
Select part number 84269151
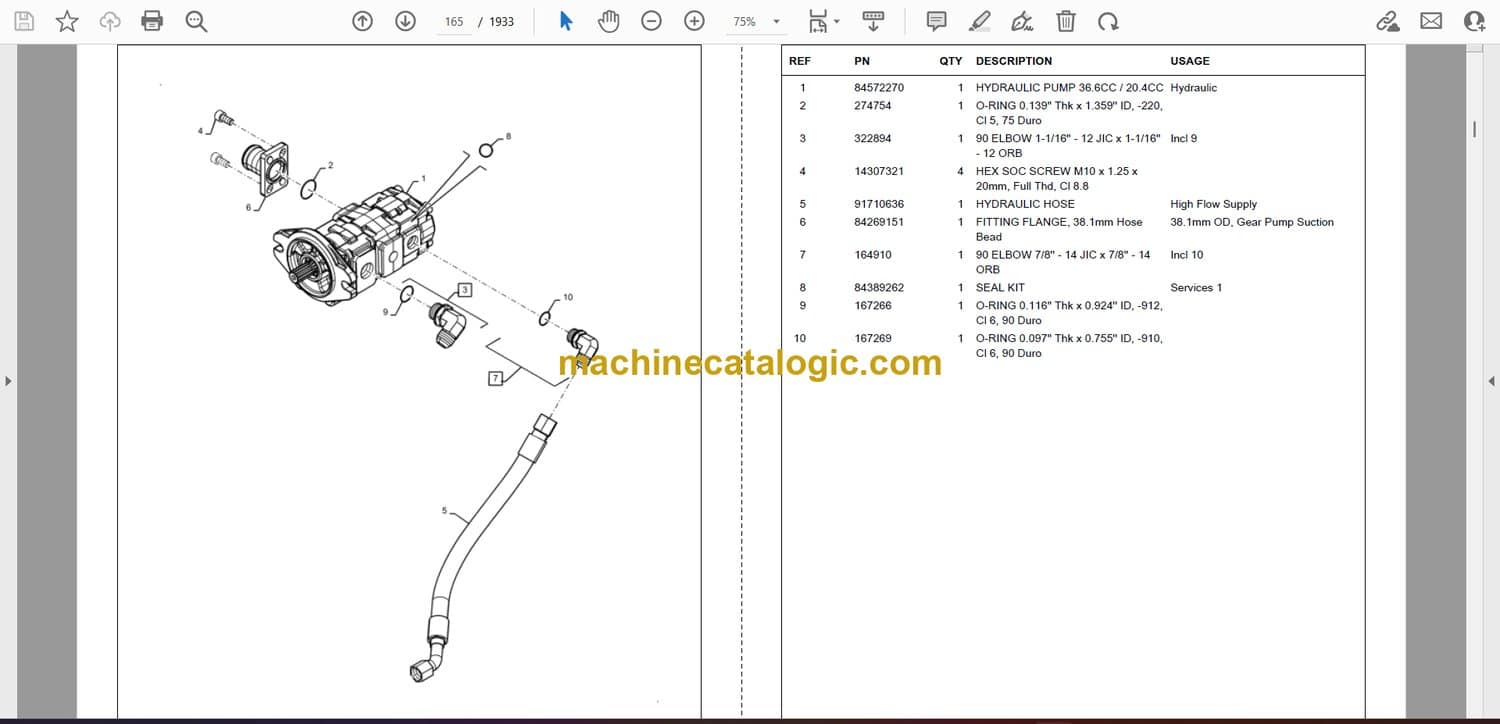pos(879,222)
